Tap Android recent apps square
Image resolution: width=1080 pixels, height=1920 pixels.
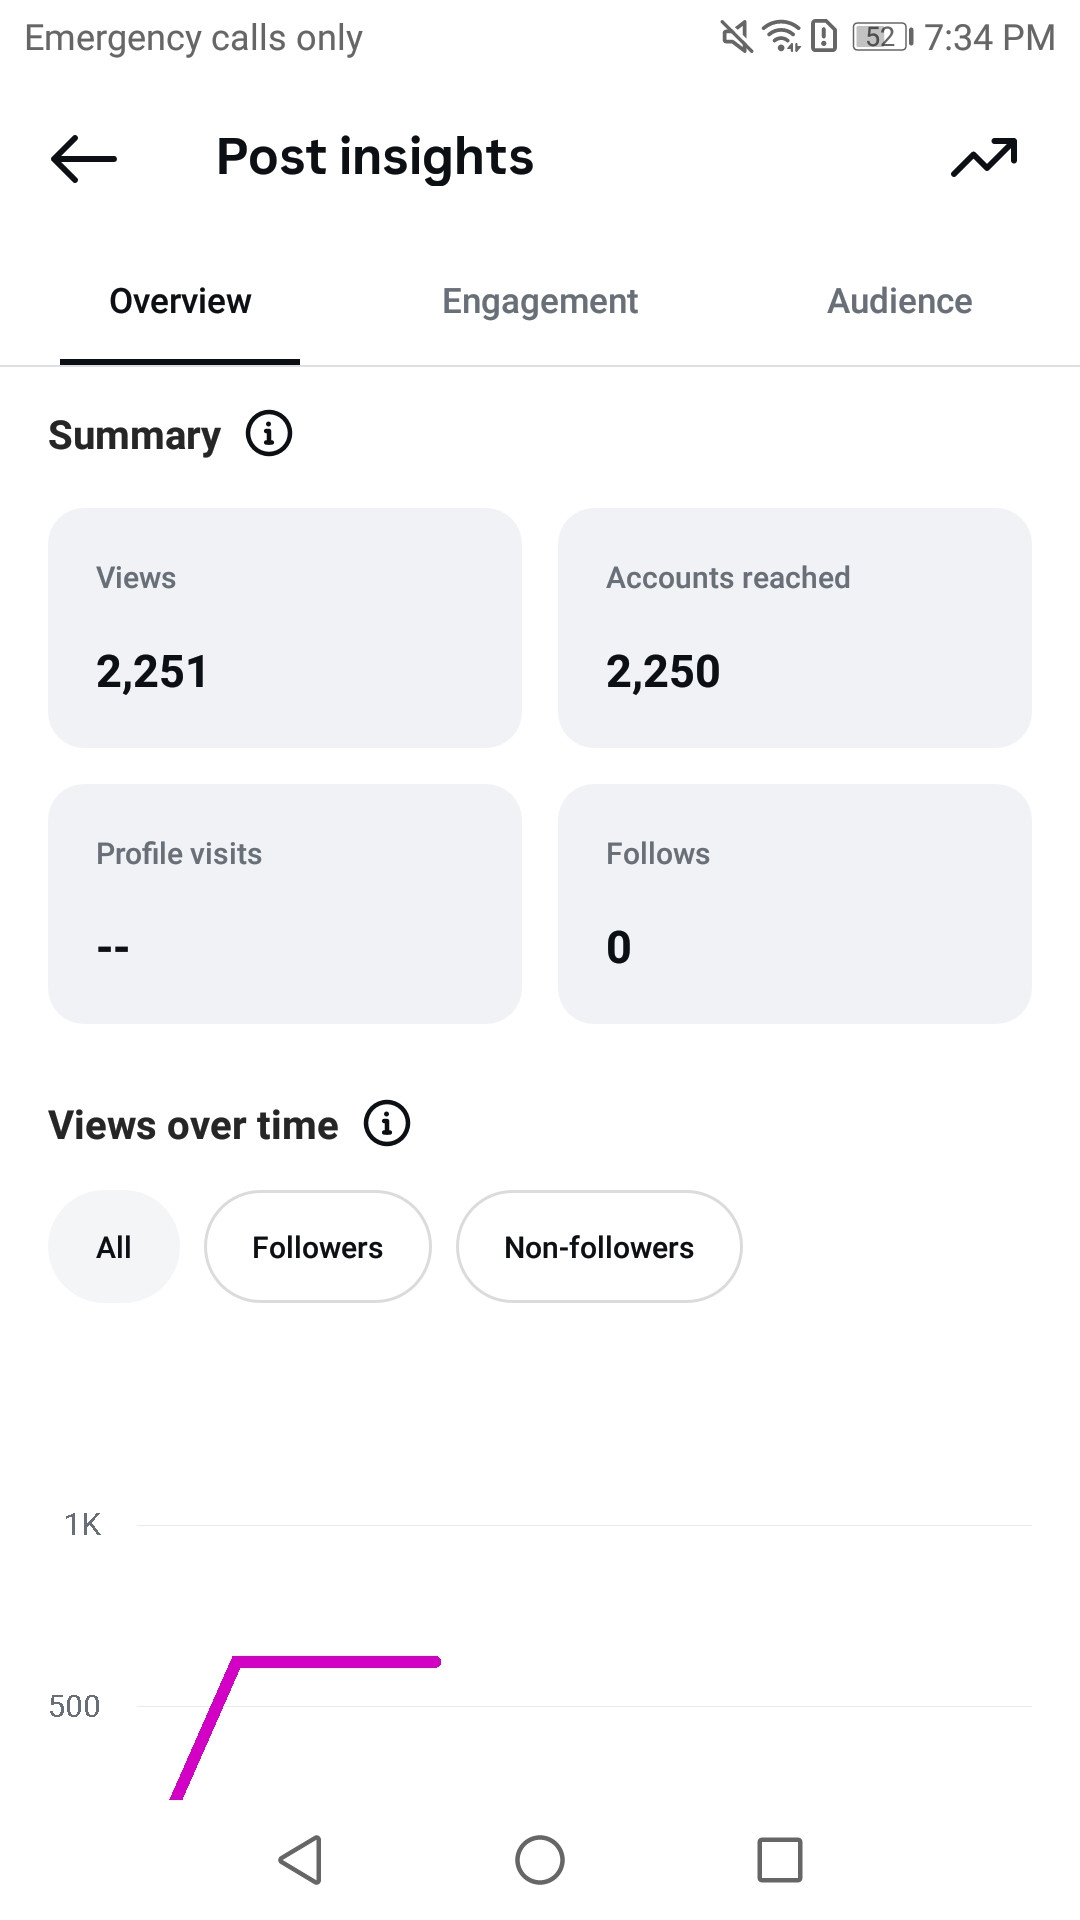(780, 1860)
